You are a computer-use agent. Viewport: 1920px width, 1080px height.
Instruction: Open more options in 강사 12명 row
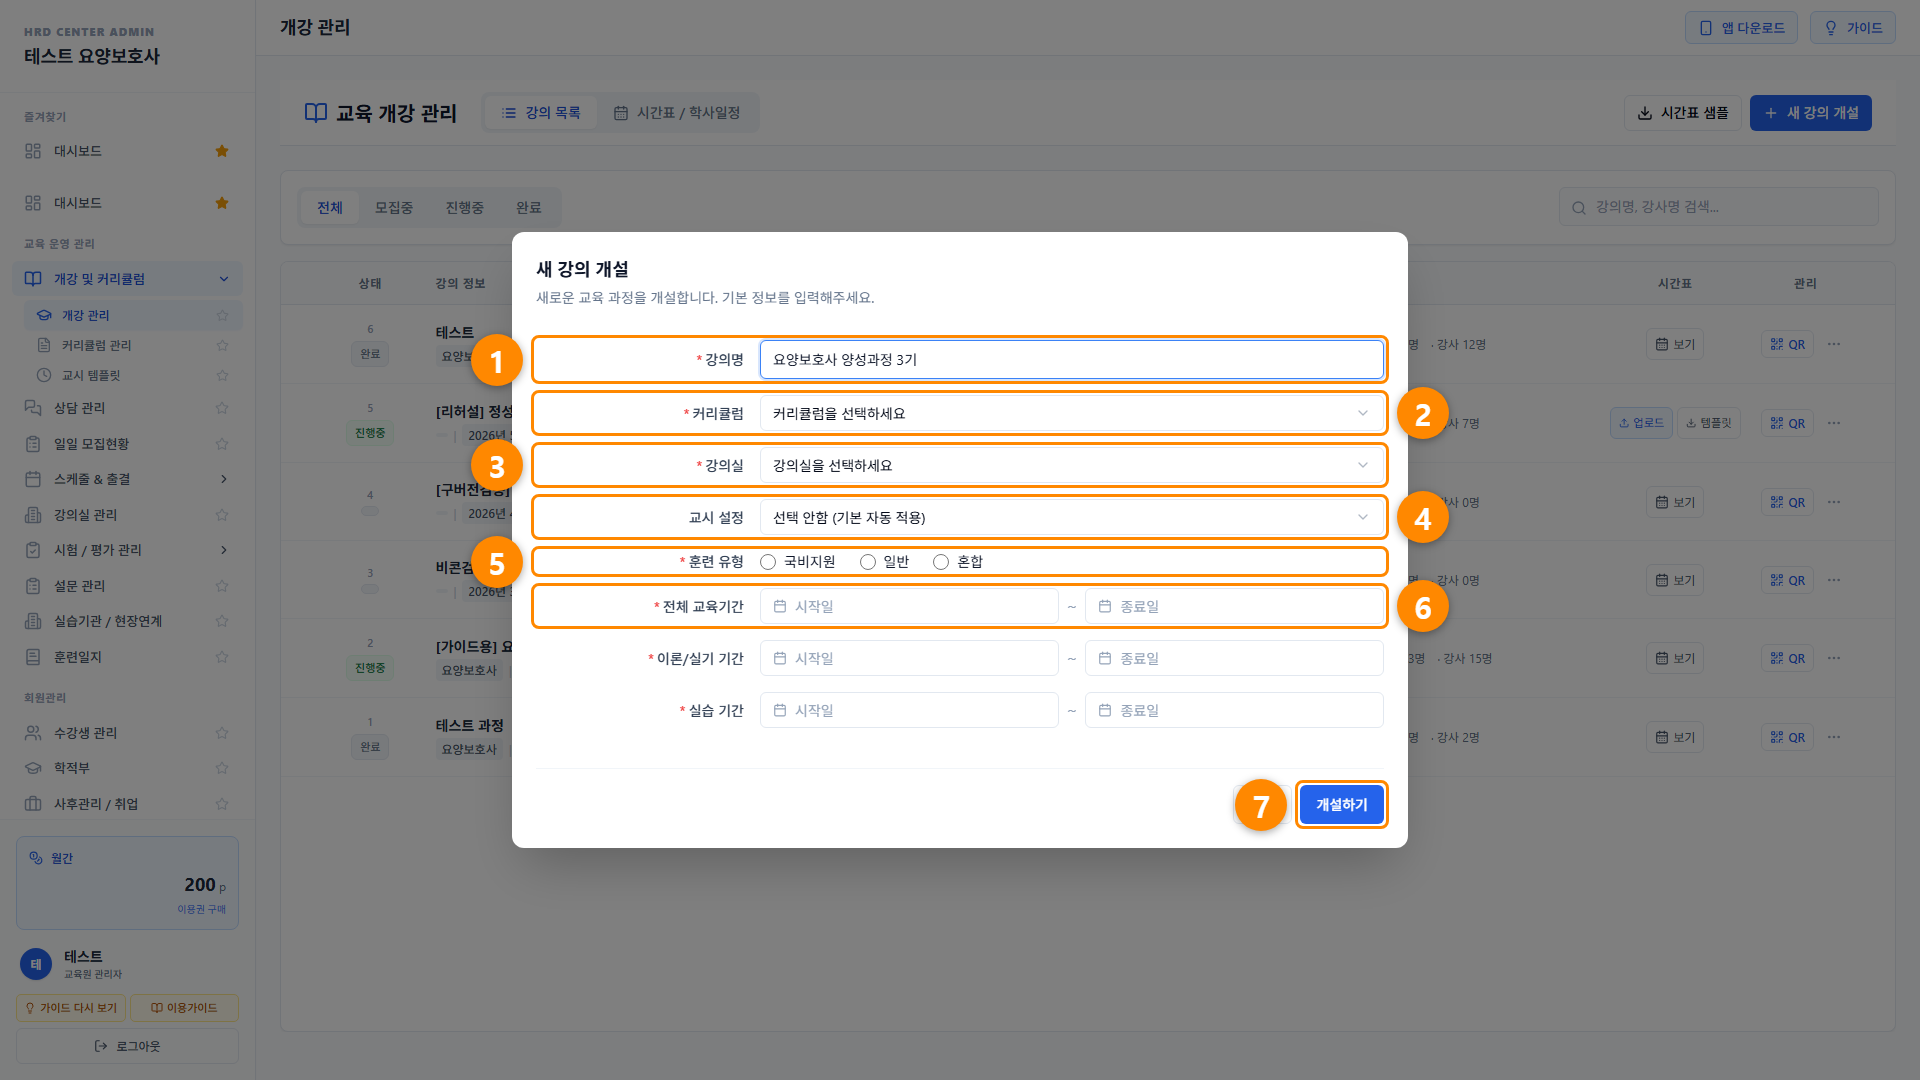point(1834,344)
